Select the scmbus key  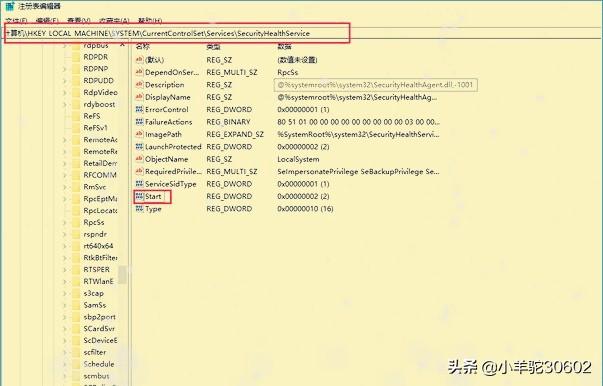click(97, 376)
